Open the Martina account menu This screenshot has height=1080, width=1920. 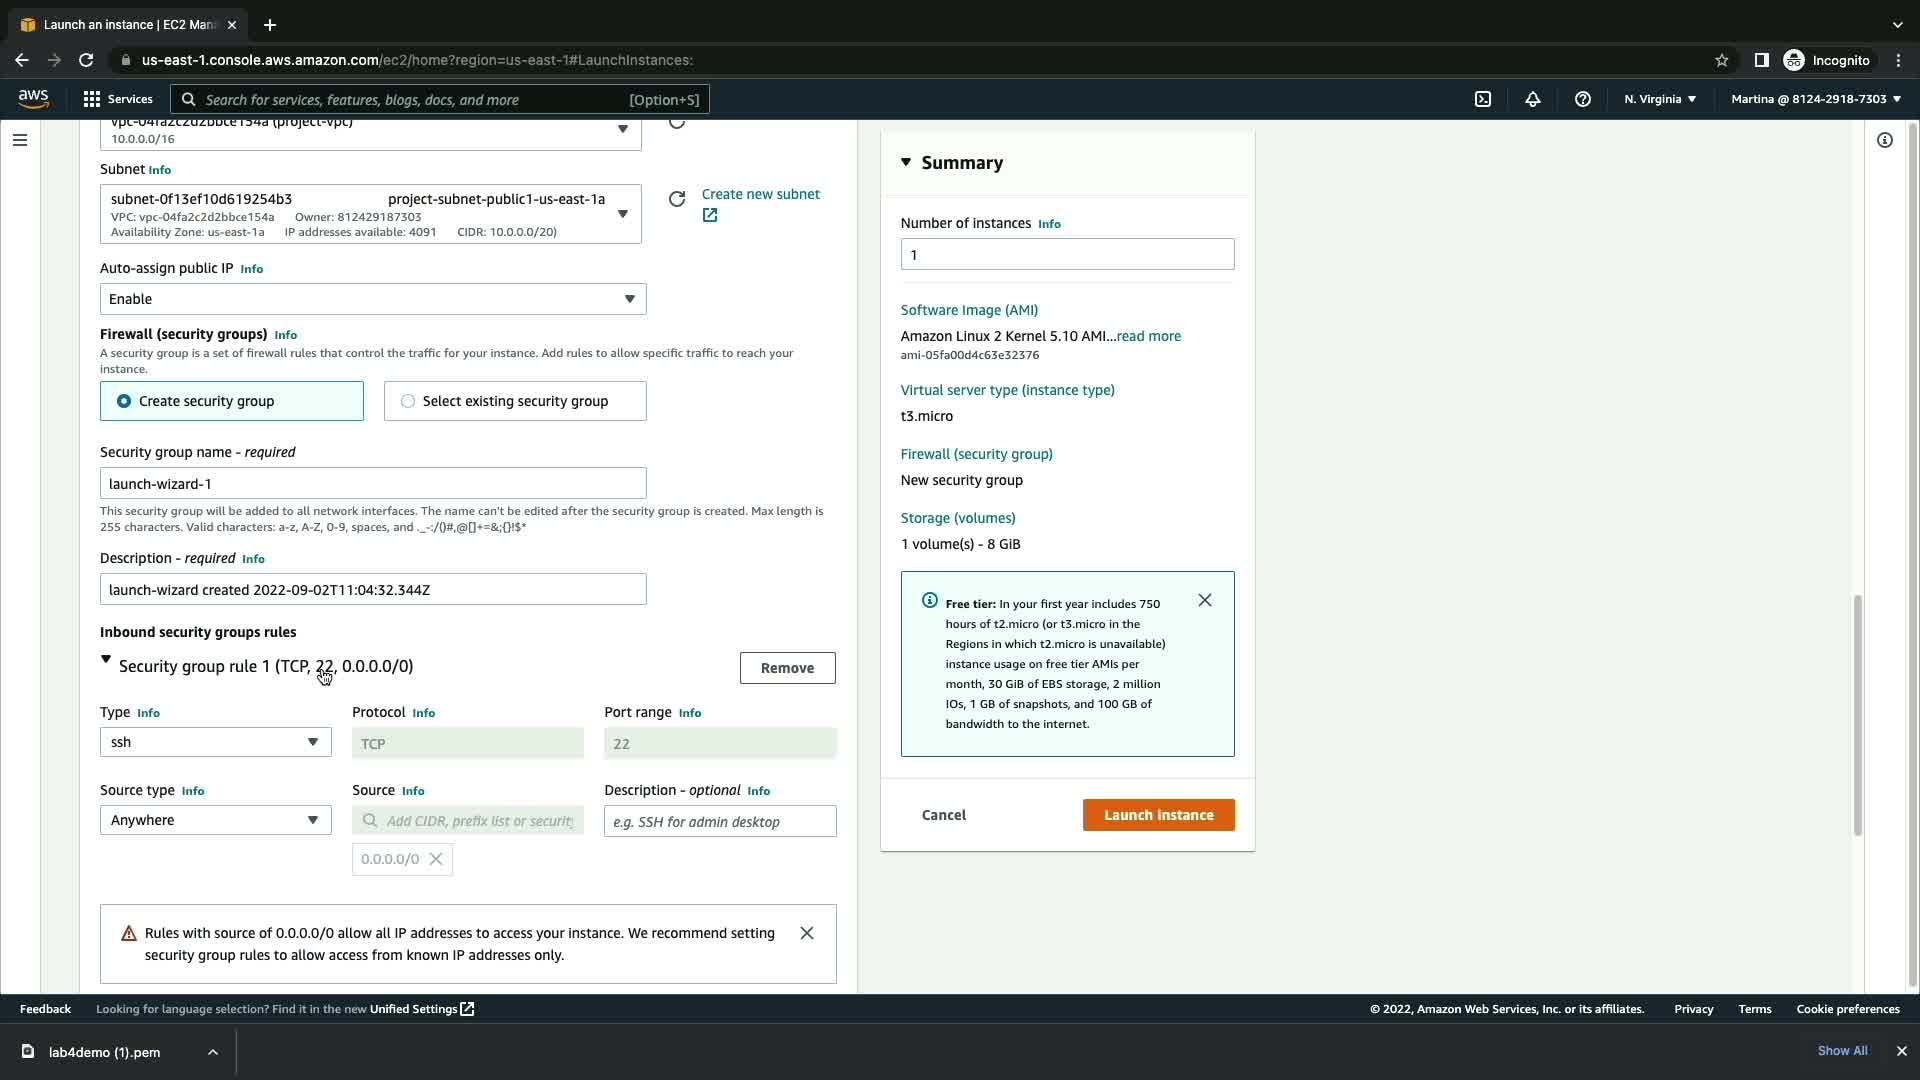1816,99
